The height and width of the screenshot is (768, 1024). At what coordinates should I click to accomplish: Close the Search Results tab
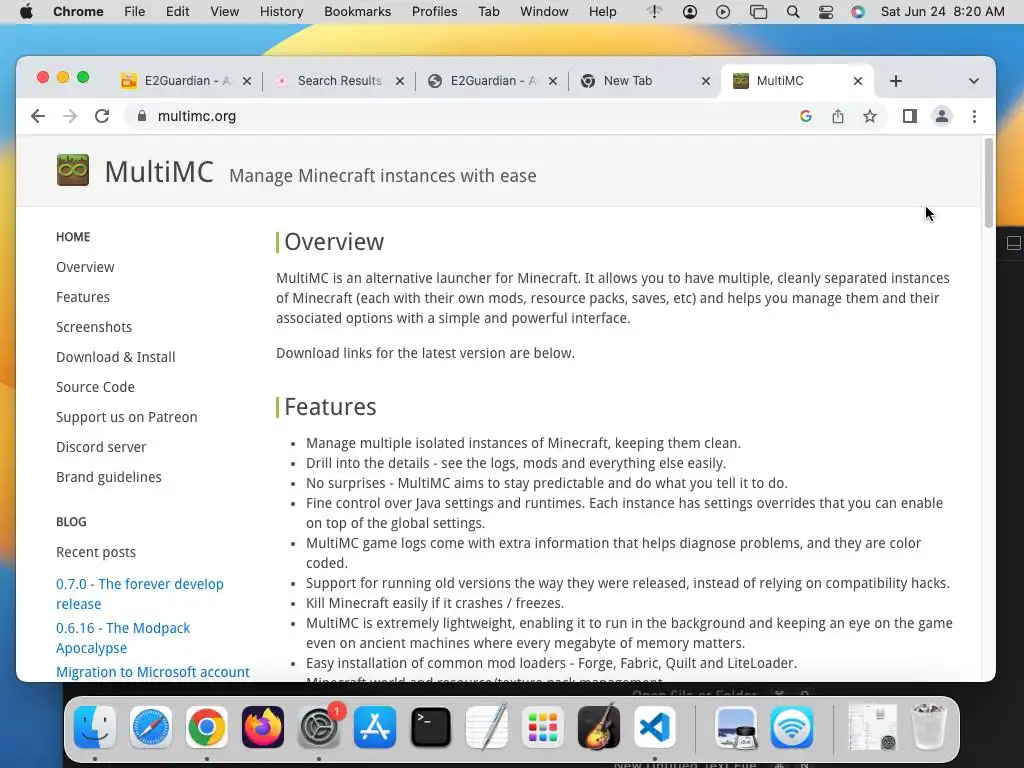[400, 81]
